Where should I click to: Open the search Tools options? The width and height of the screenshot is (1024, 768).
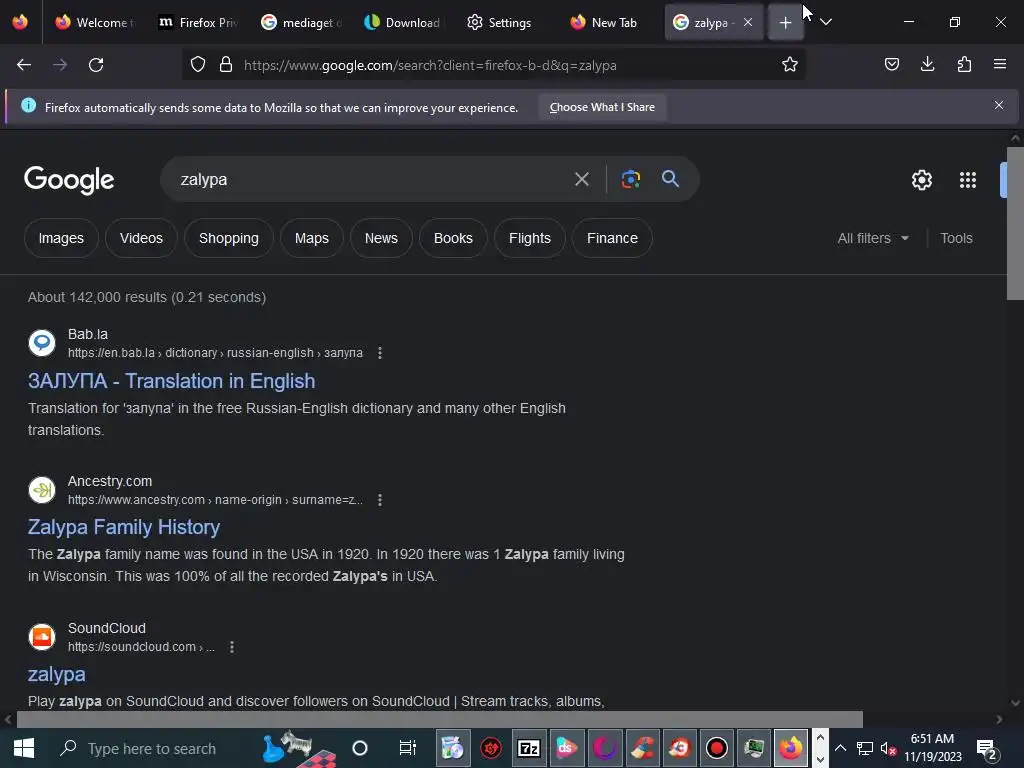tap(956, 238)
